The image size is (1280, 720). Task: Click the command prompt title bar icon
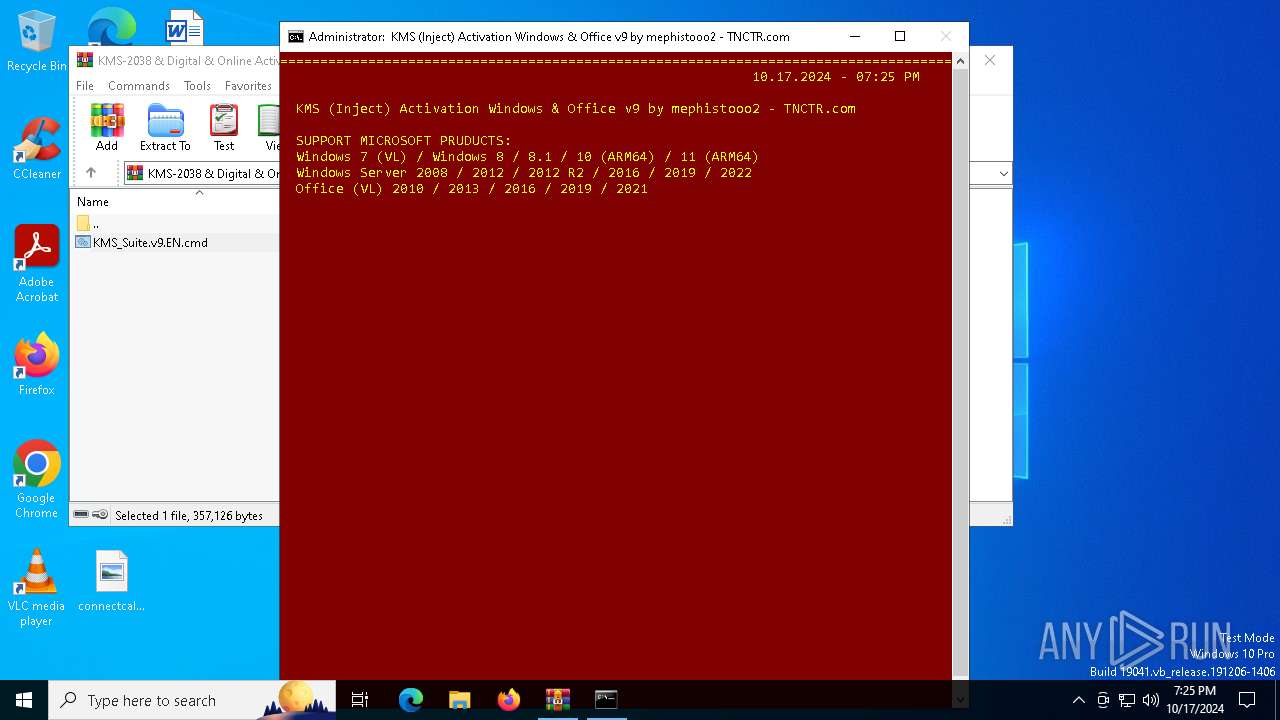click(x=296, y=37)
